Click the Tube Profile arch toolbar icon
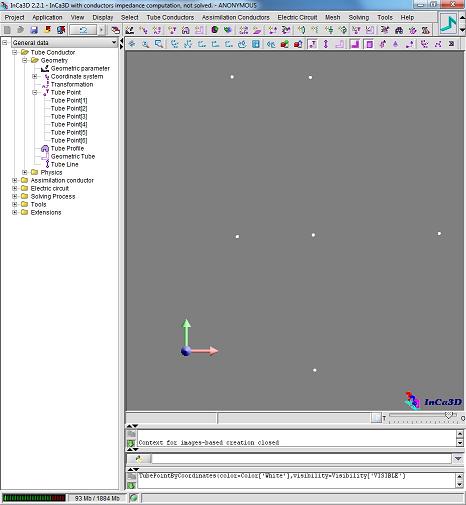This screenshot has width=466, height=505. coord(185,30)
